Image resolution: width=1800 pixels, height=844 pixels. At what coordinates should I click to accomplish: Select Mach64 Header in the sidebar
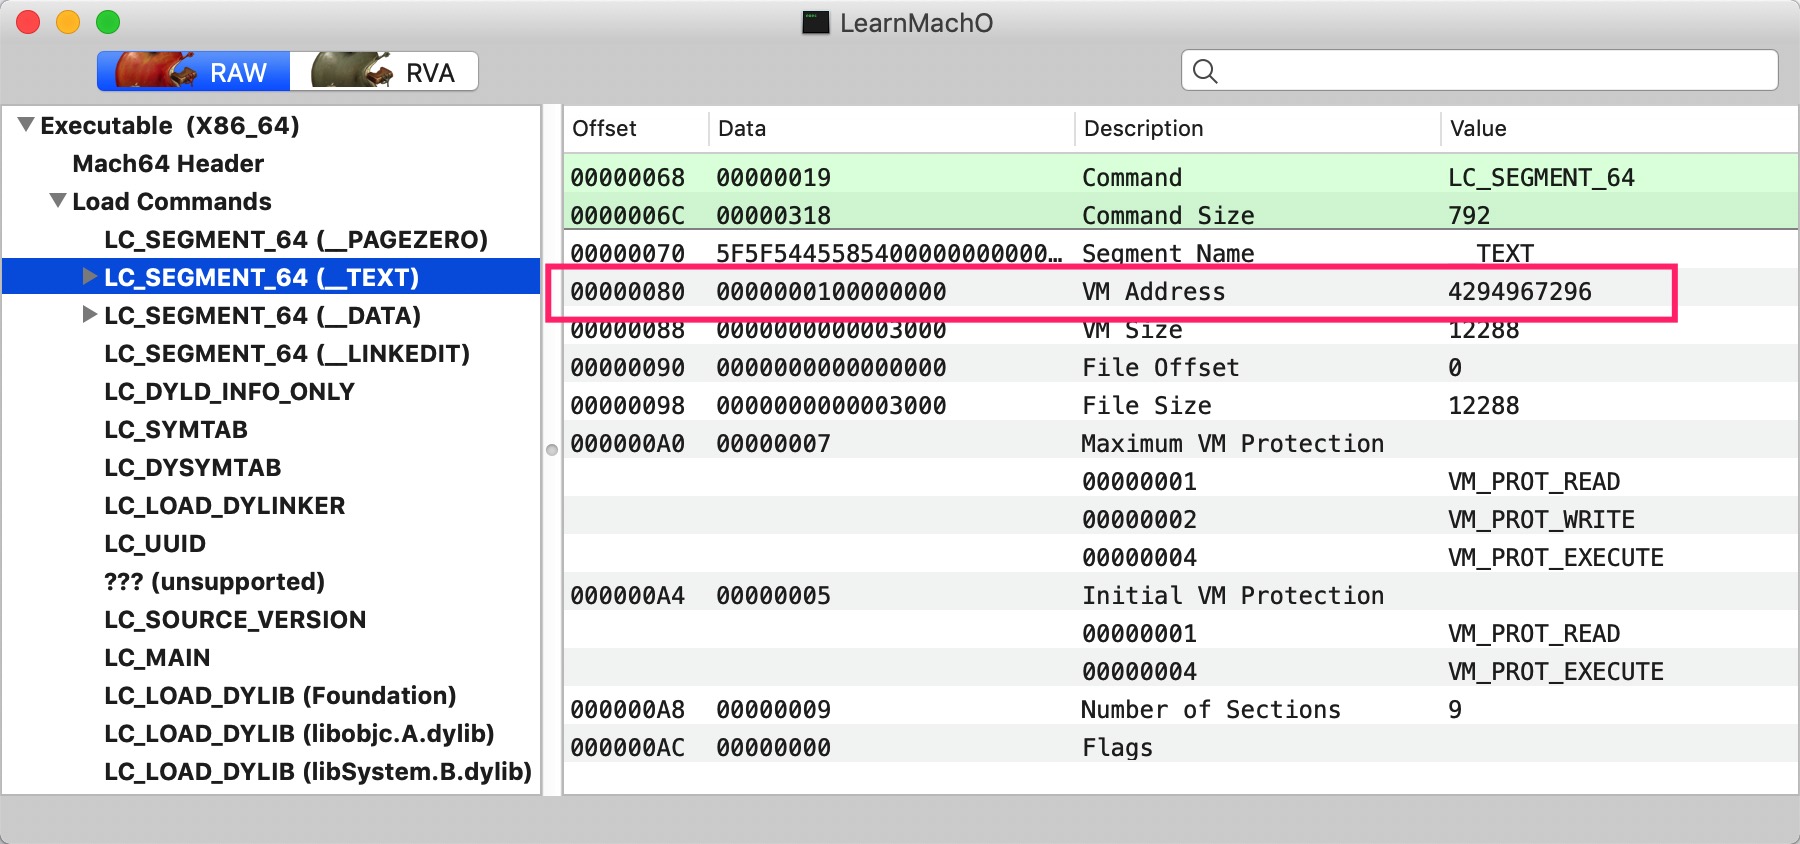pyautogui.click(x=168, y=163)
